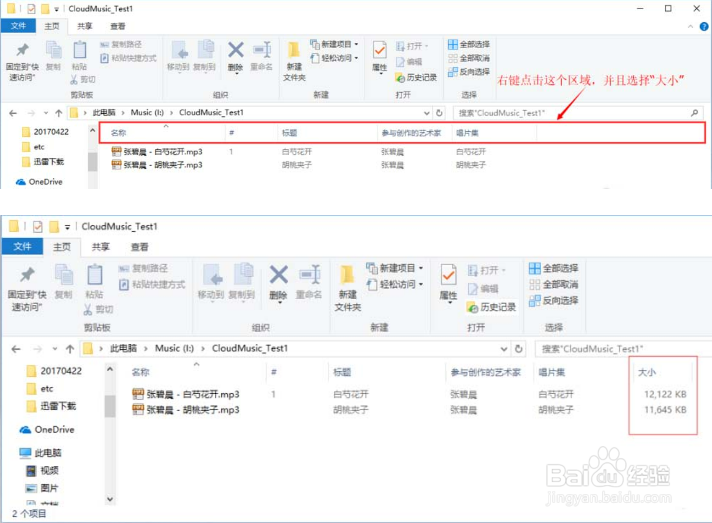The height and width of the screenshot is (523, 712).
Task: Click the search box in bottom window
Action: pyautogui.click(x=623, y=349)
